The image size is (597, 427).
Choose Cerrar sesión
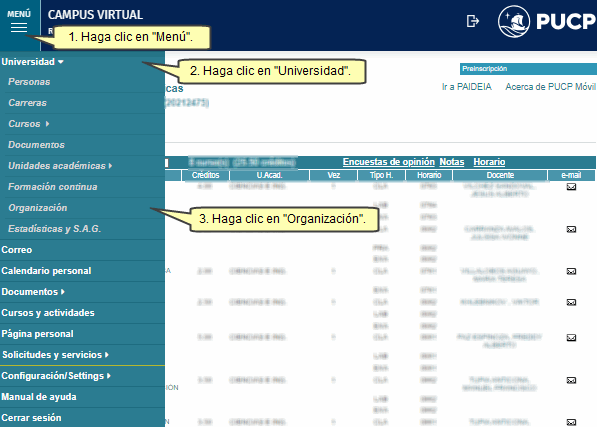(31, 417)
